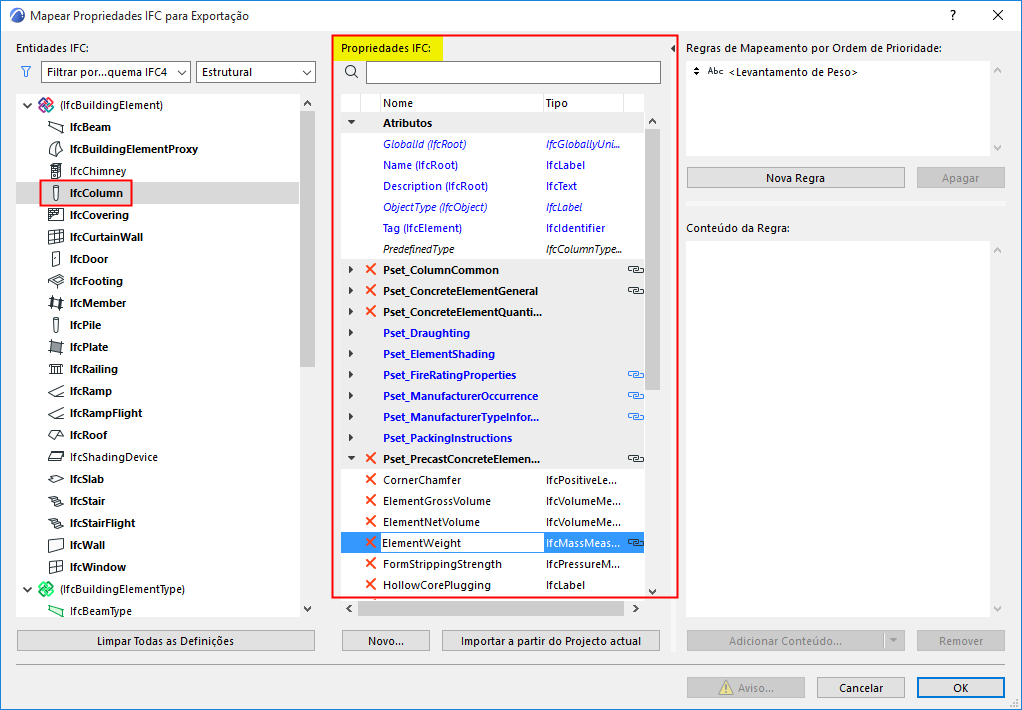Screen dimensions: 1022x710
Task: Click the help question mark in title bar
Action: point(953,15)
